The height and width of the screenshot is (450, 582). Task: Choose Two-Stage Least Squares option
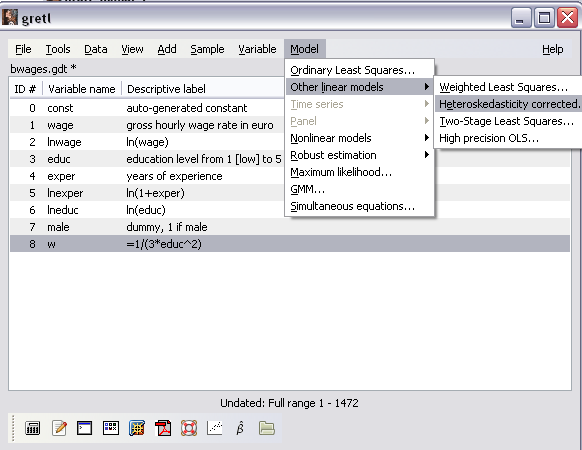508,121
